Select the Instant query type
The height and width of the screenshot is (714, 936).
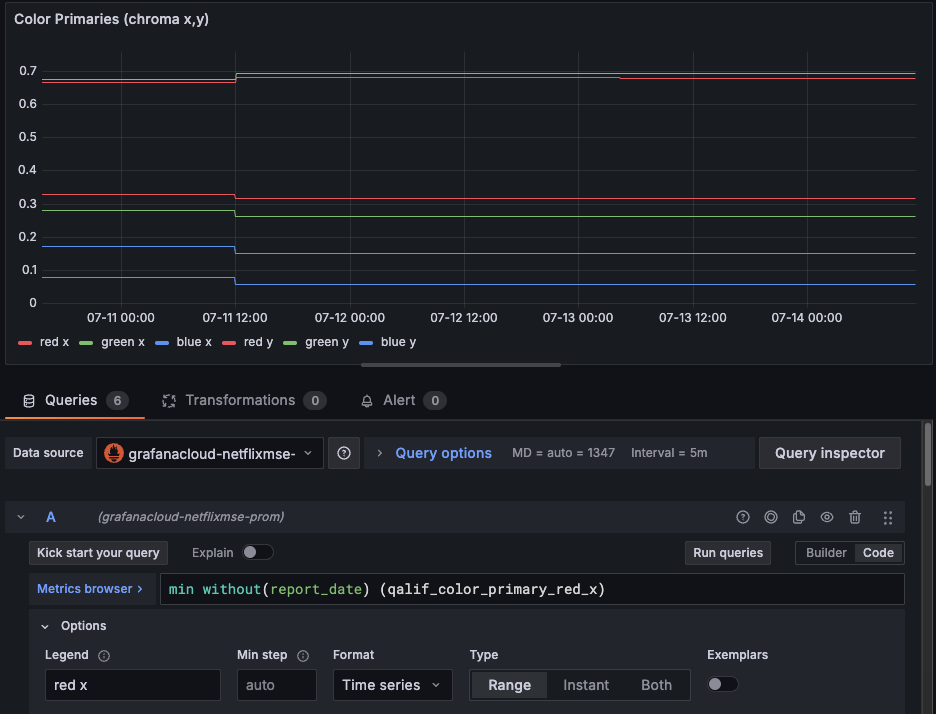click(x=586, y=685)
